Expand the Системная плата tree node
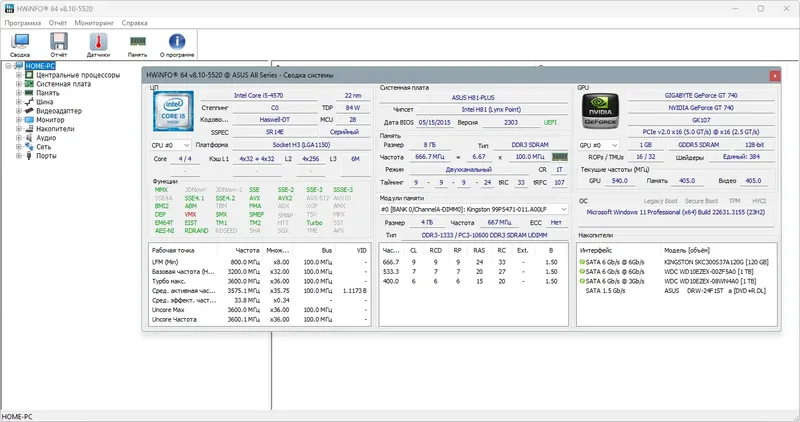This screenshot has width=800, height=422. 19,84
